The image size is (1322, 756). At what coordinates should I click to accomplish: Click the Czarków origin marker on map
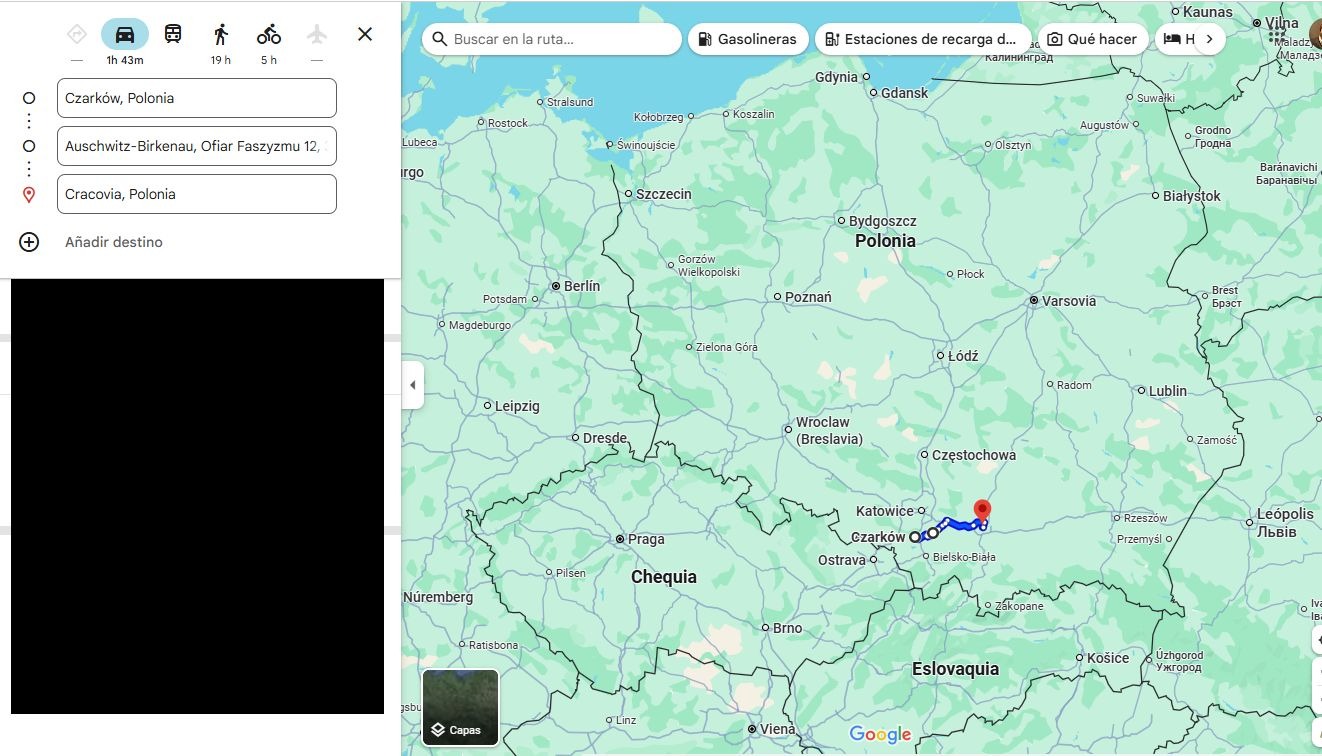point(915,537)
